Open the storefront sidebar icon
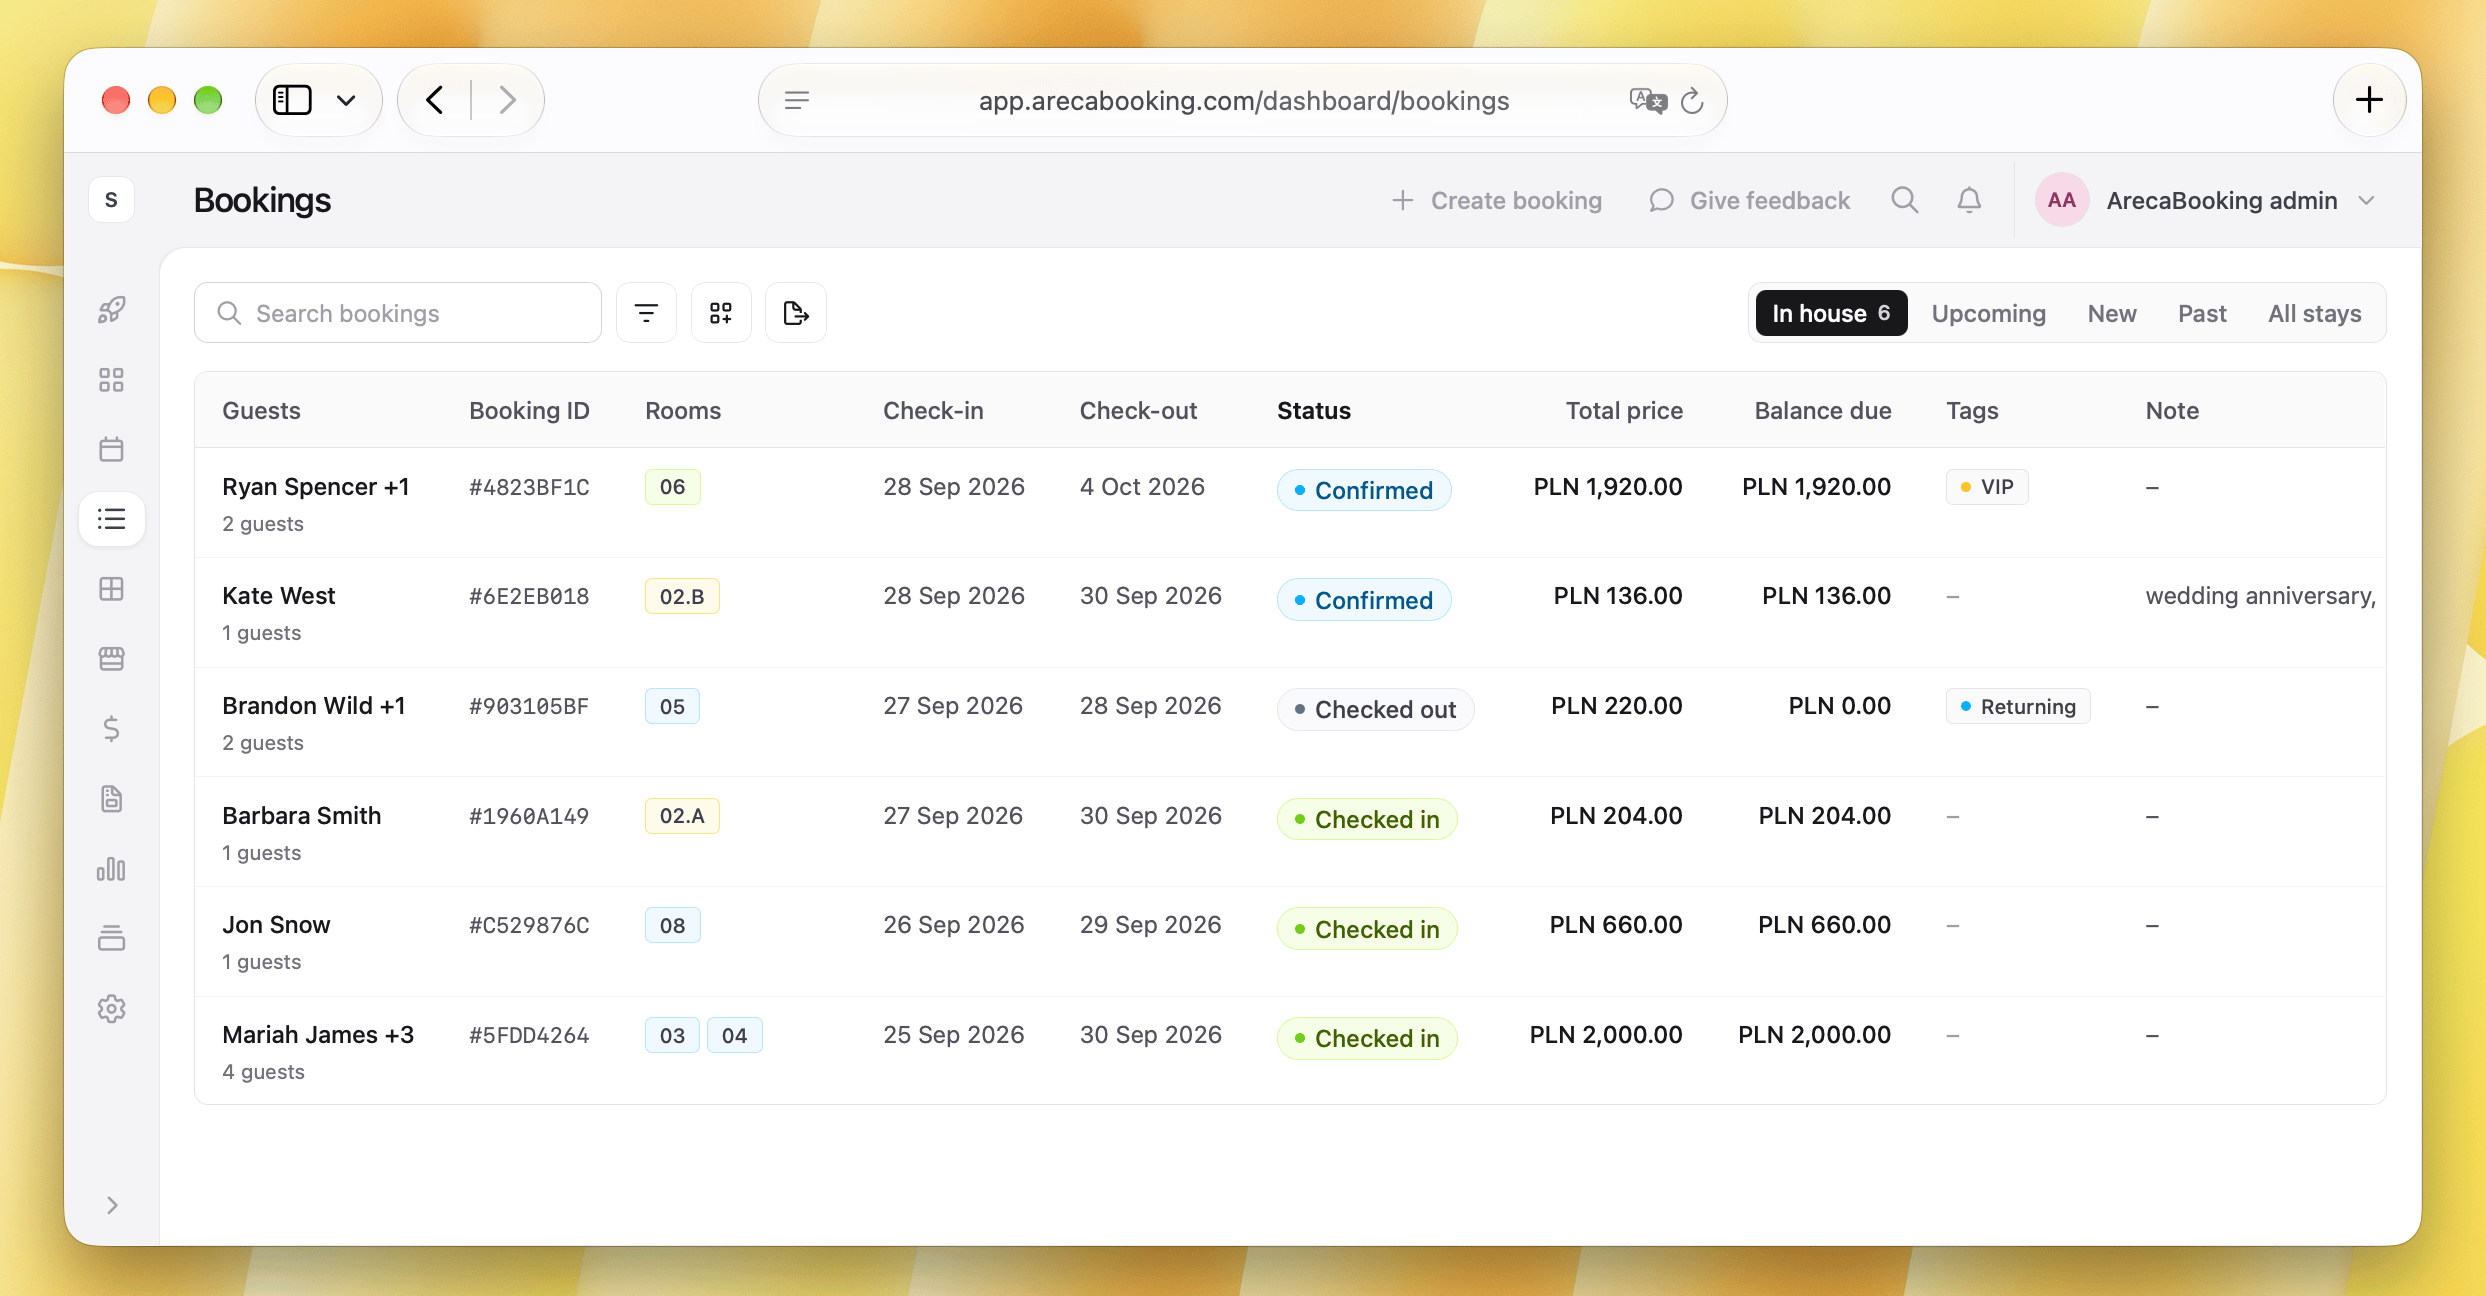2486x1296 pixels. pos(112,659)
